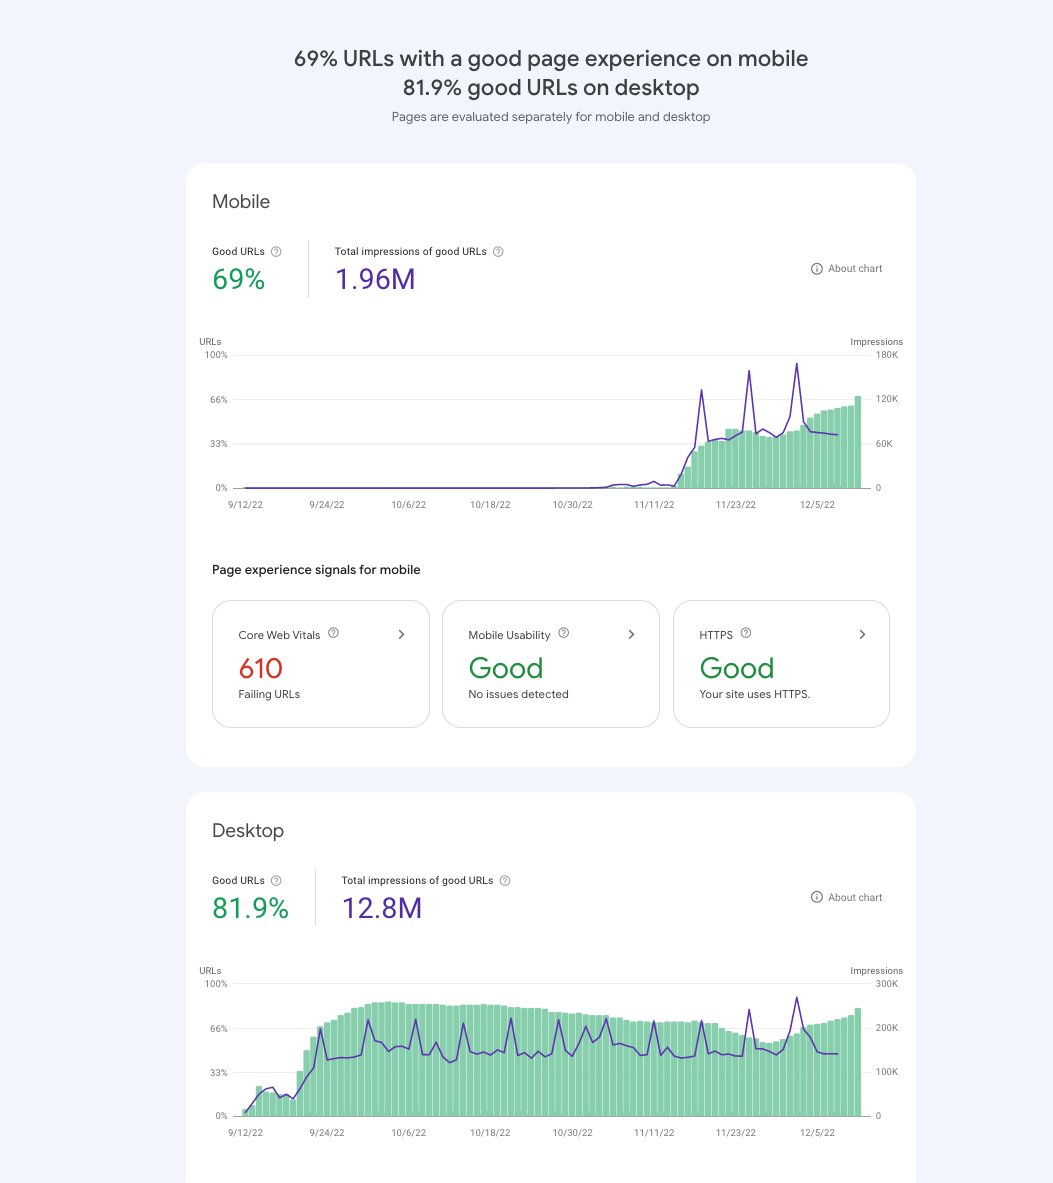The height and width of the screenshot is (1183, 1053).
Task: Click the Desktop section heading
Action: point(247,831)
